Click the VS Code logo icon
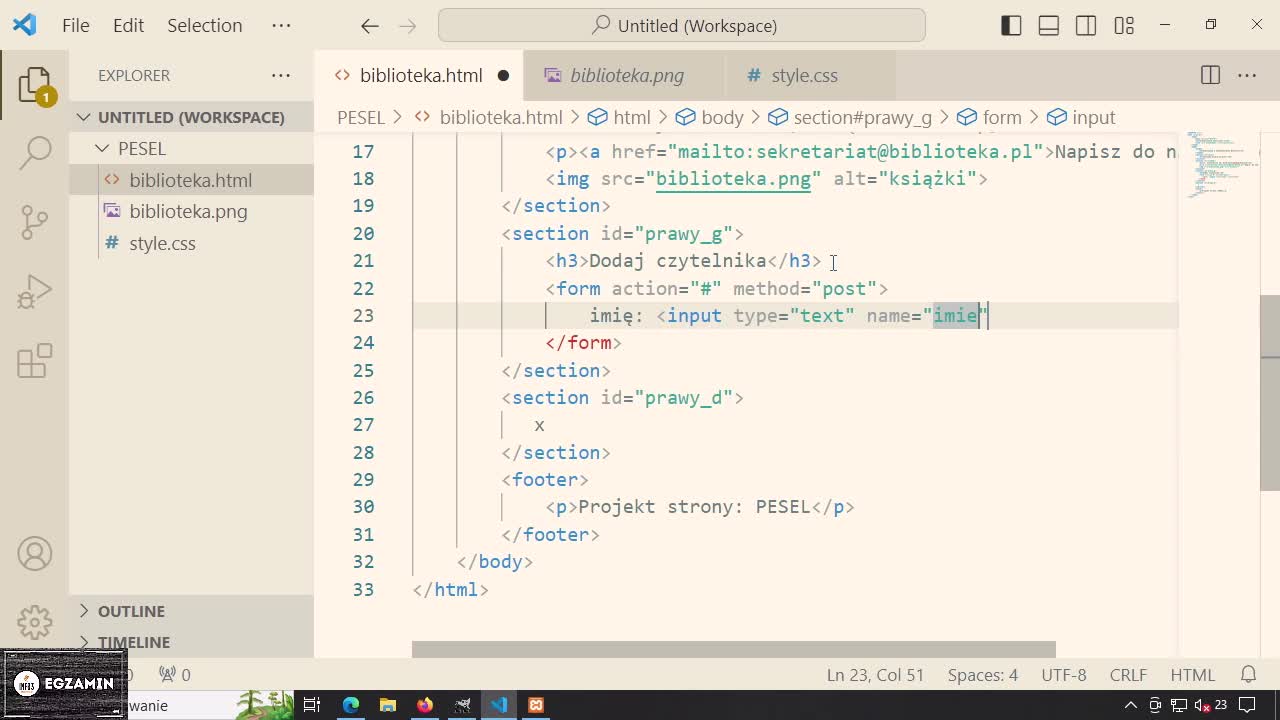Image resolution: width=1280 pixels, height=720 pixels. click(24, 25)
